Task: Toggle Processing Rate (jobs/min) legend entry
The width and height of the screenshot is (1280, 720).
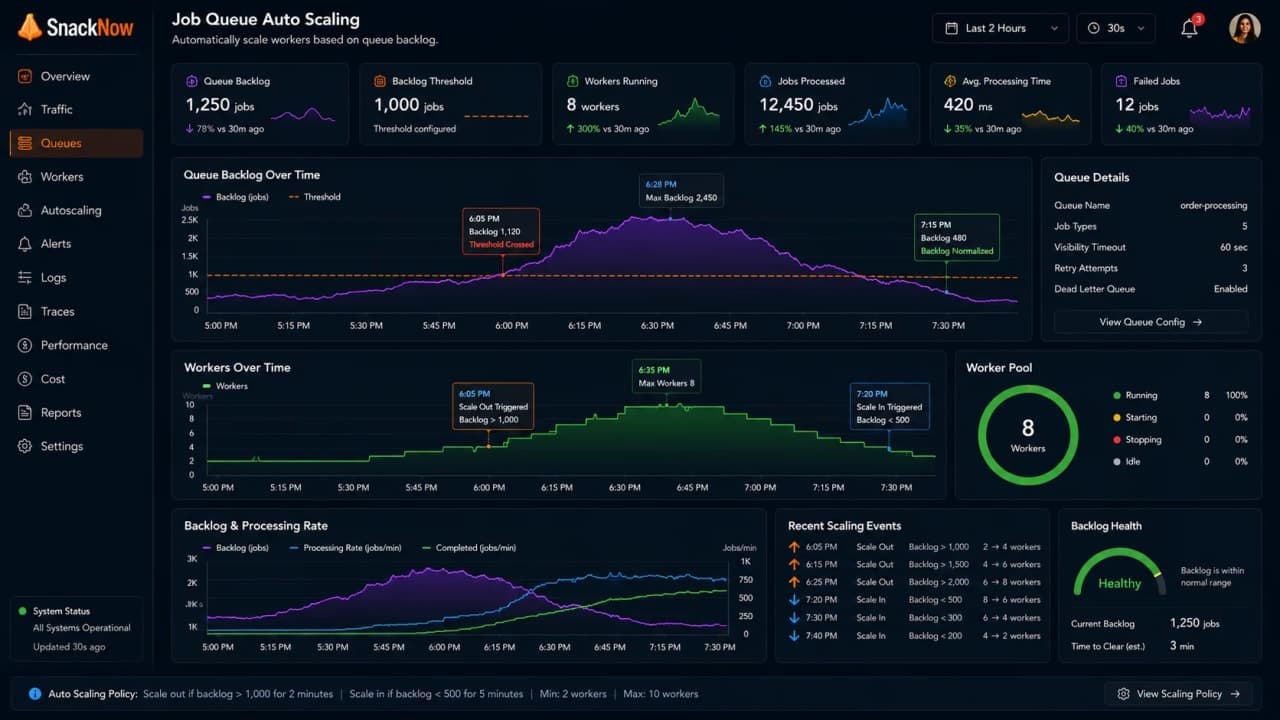Action: click(x=347, y=548)
